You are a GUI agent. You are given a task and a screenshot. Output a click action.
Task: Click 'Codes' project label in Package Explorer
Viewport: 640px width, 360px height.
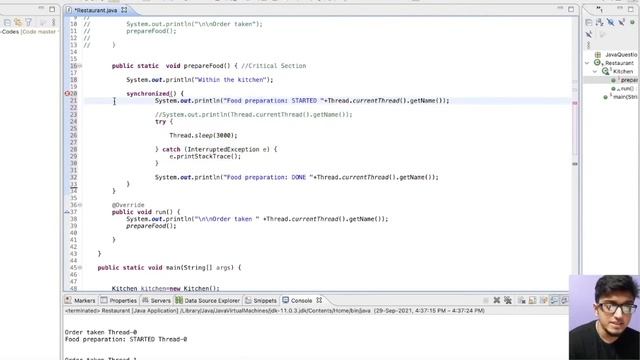pos(10,31)
